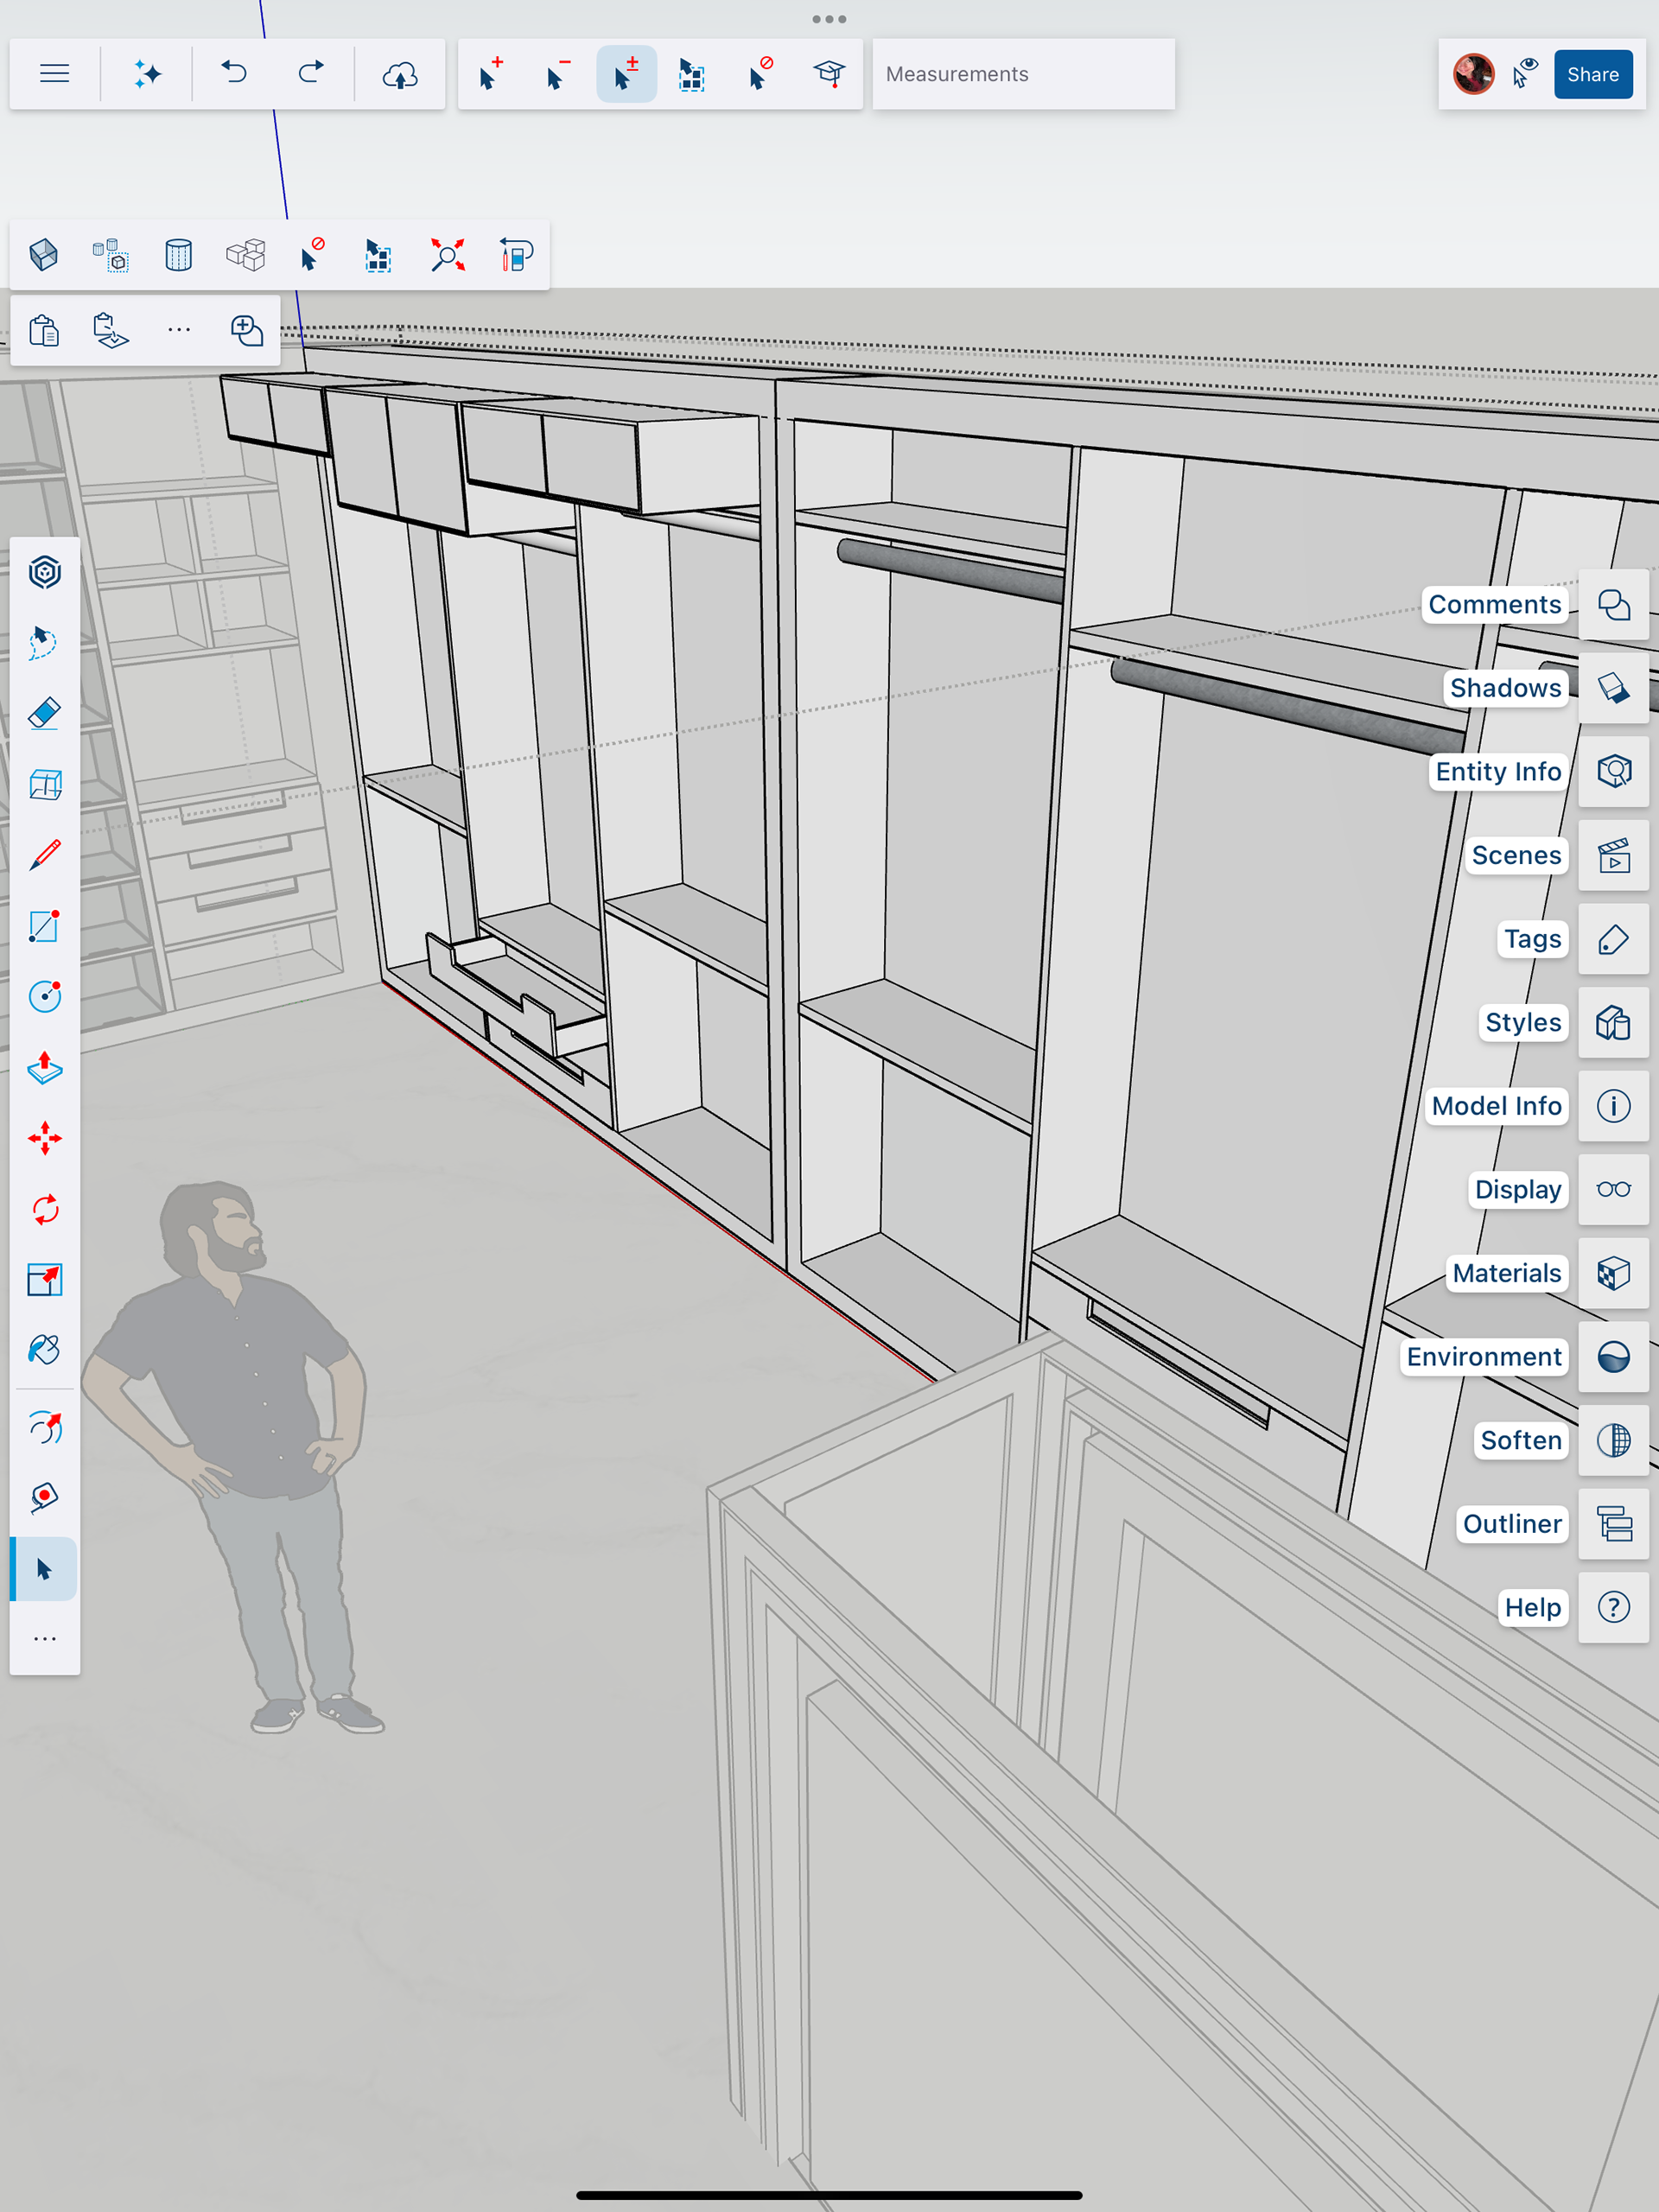
Task: Expand the clipboard toolbar ellipsis menu
Action: [x=179, y=330]
